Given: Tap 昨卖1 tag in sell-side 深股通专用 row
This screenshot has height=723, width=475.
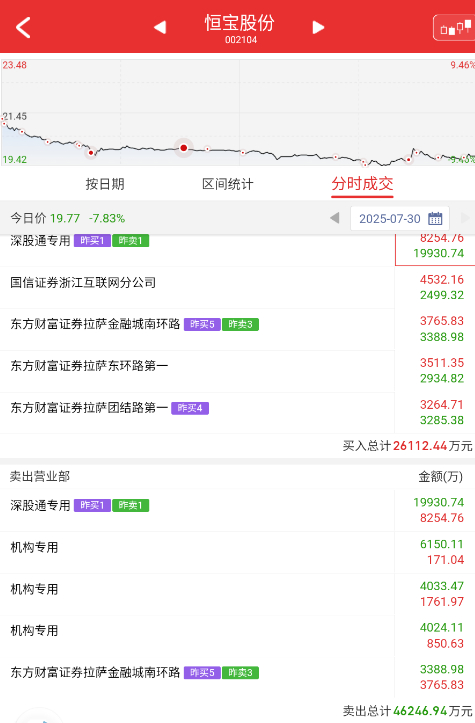Looking at the screenshot, I should 131,505.
